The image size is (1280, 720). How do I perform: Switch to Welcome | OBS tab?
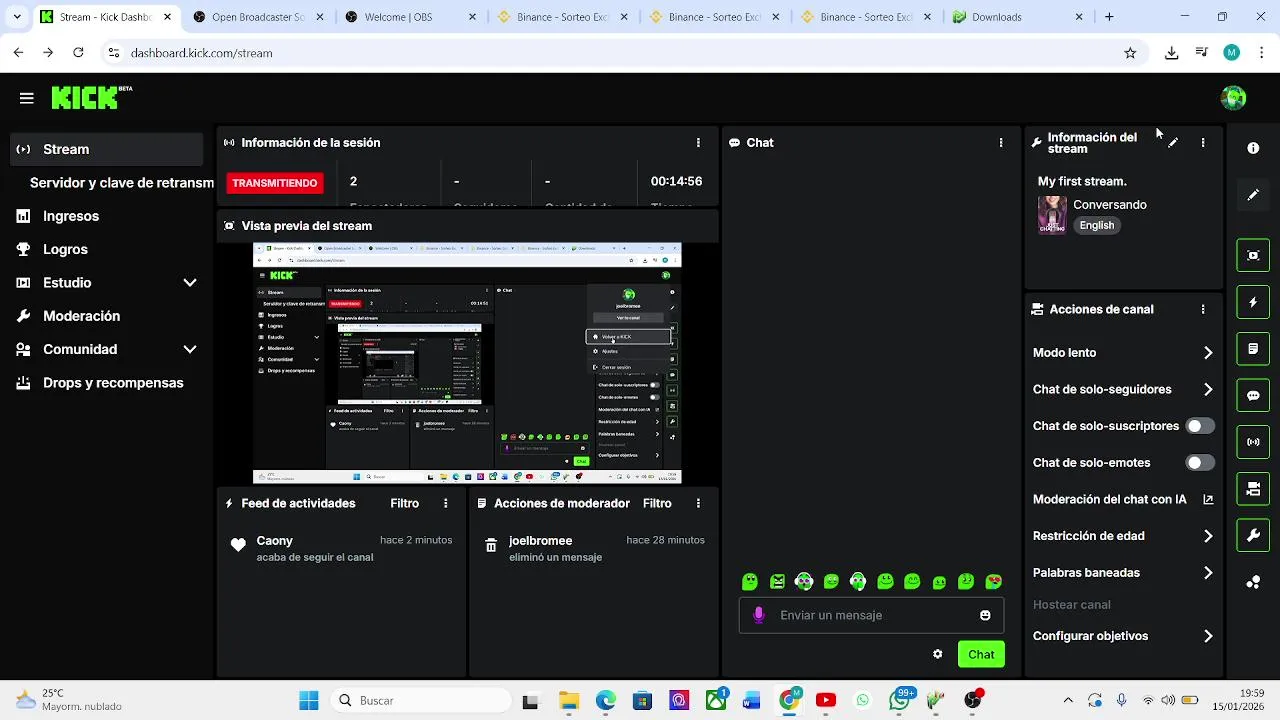[410, 17]
